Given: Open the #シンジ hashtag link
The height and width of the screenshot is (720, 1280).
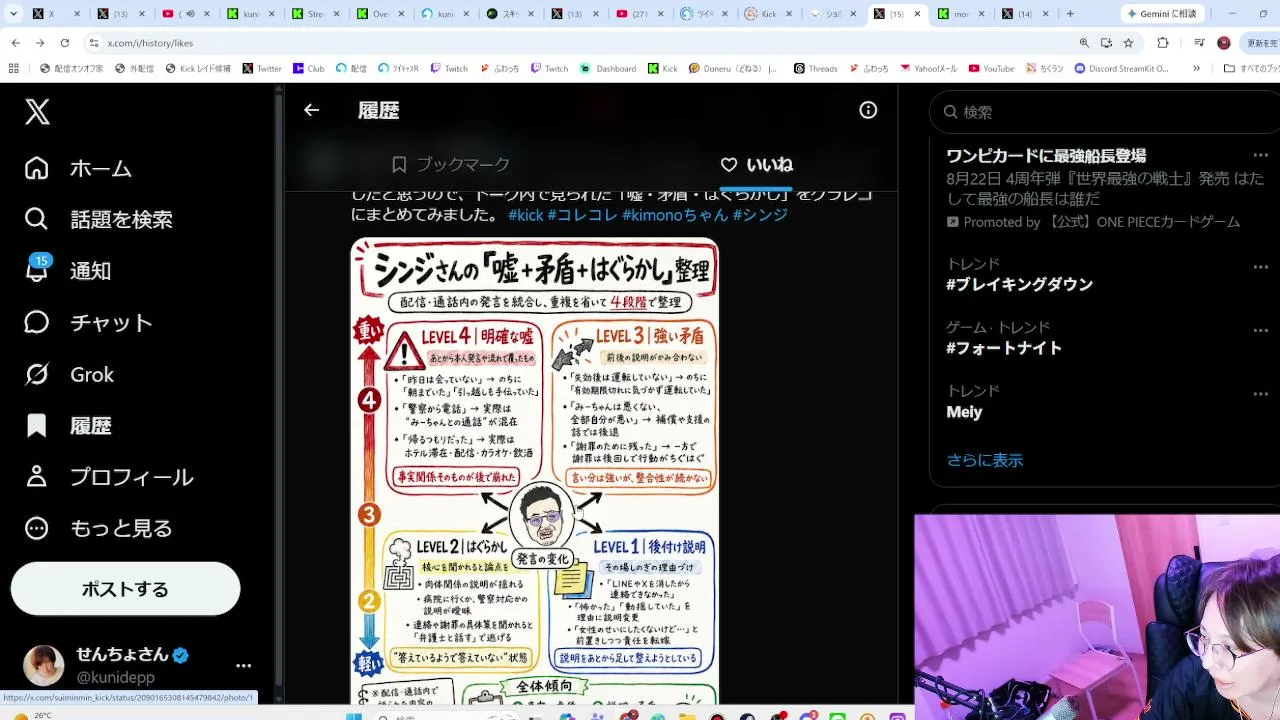Looking at the screenshot, I should click(760, 215).
